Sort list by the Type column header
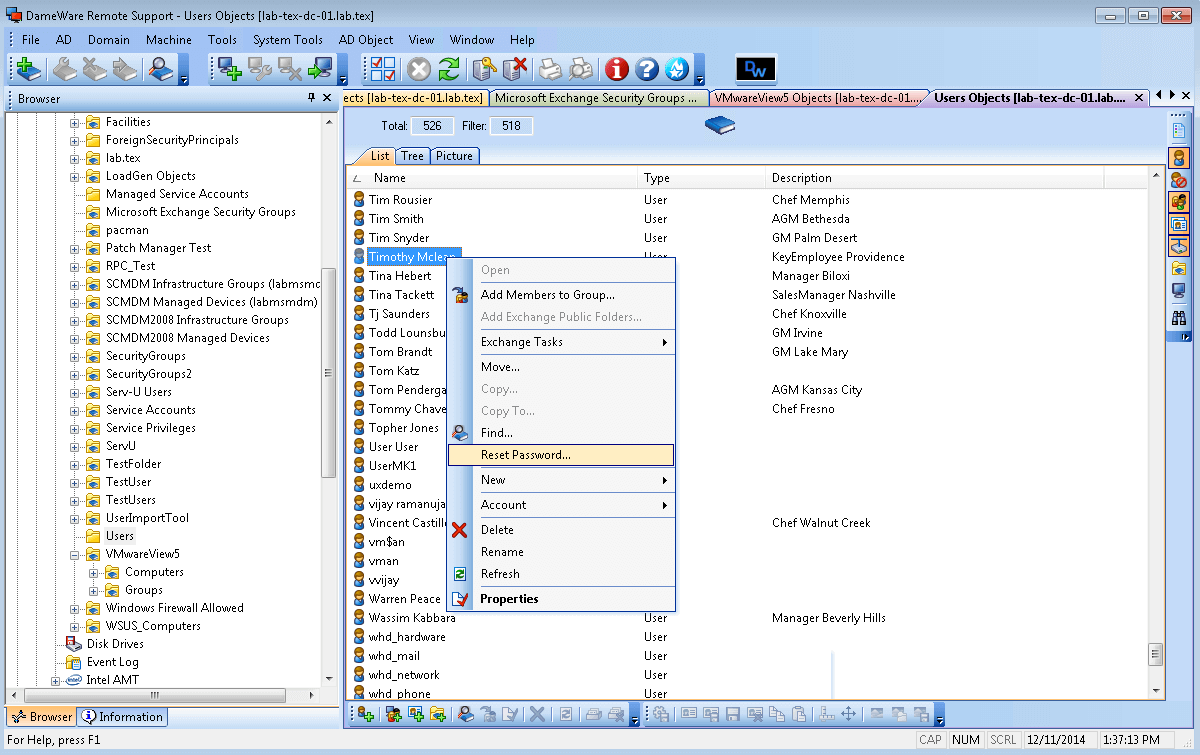 703,178
